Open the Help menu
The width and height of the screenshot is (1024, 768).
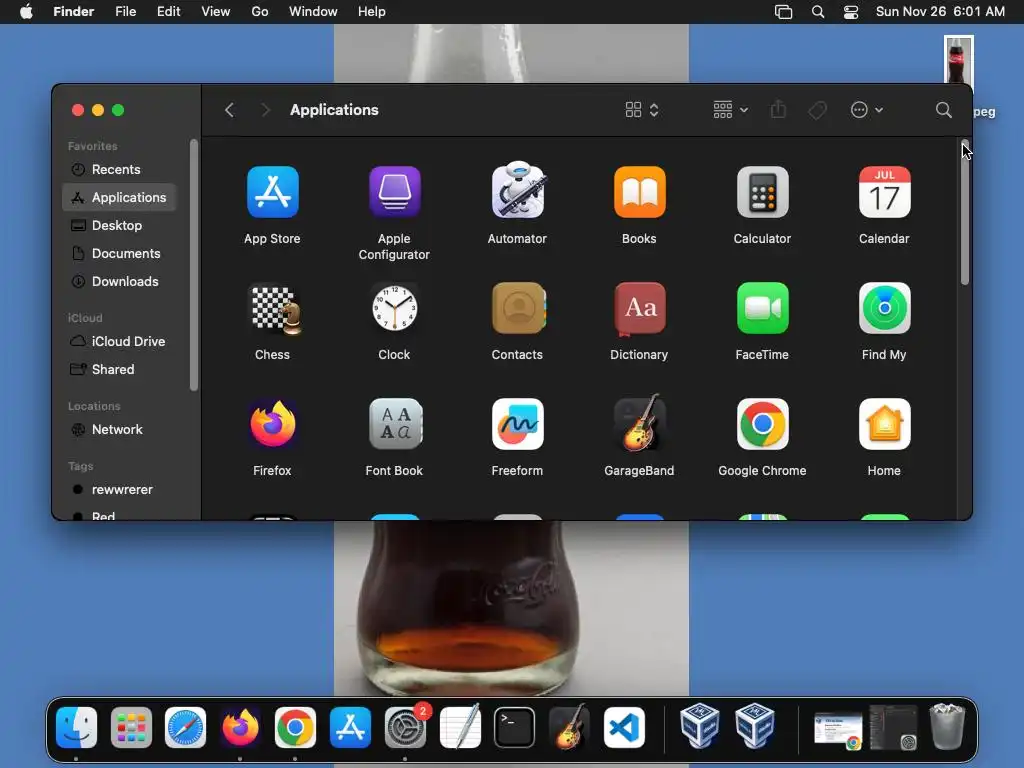pos(372,12)
